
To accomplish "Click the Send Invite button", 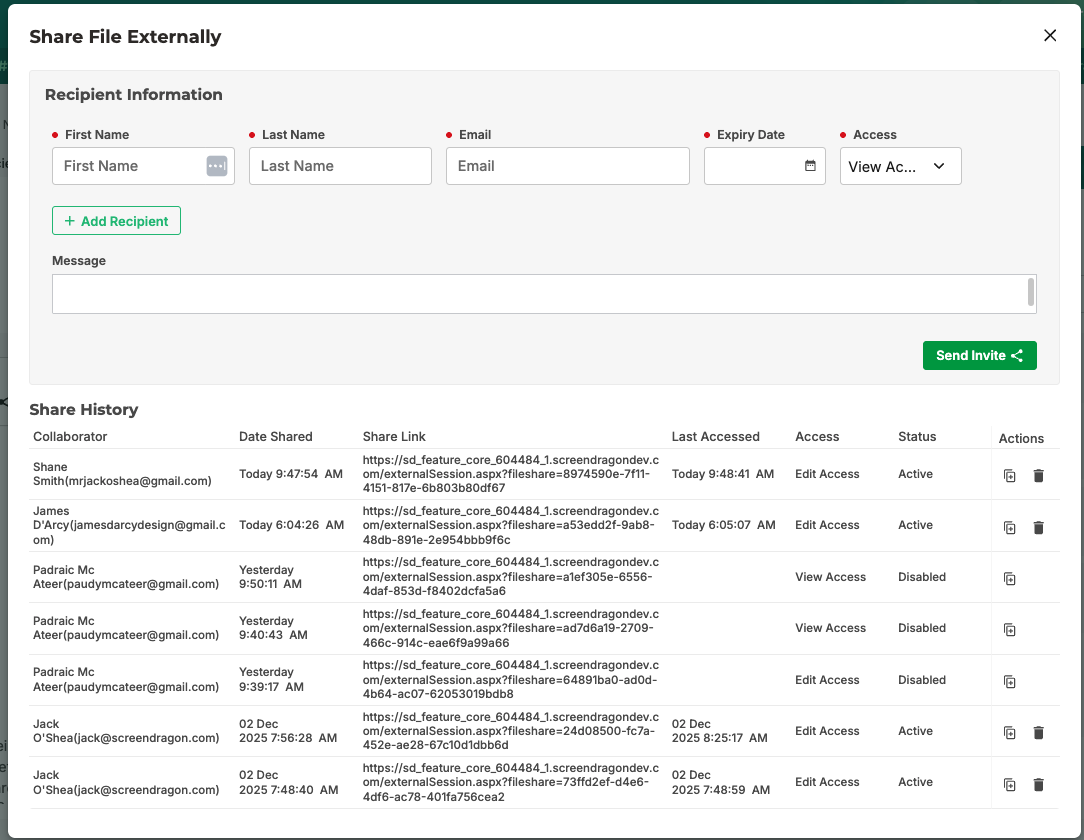I will click(x=980, y=355).
